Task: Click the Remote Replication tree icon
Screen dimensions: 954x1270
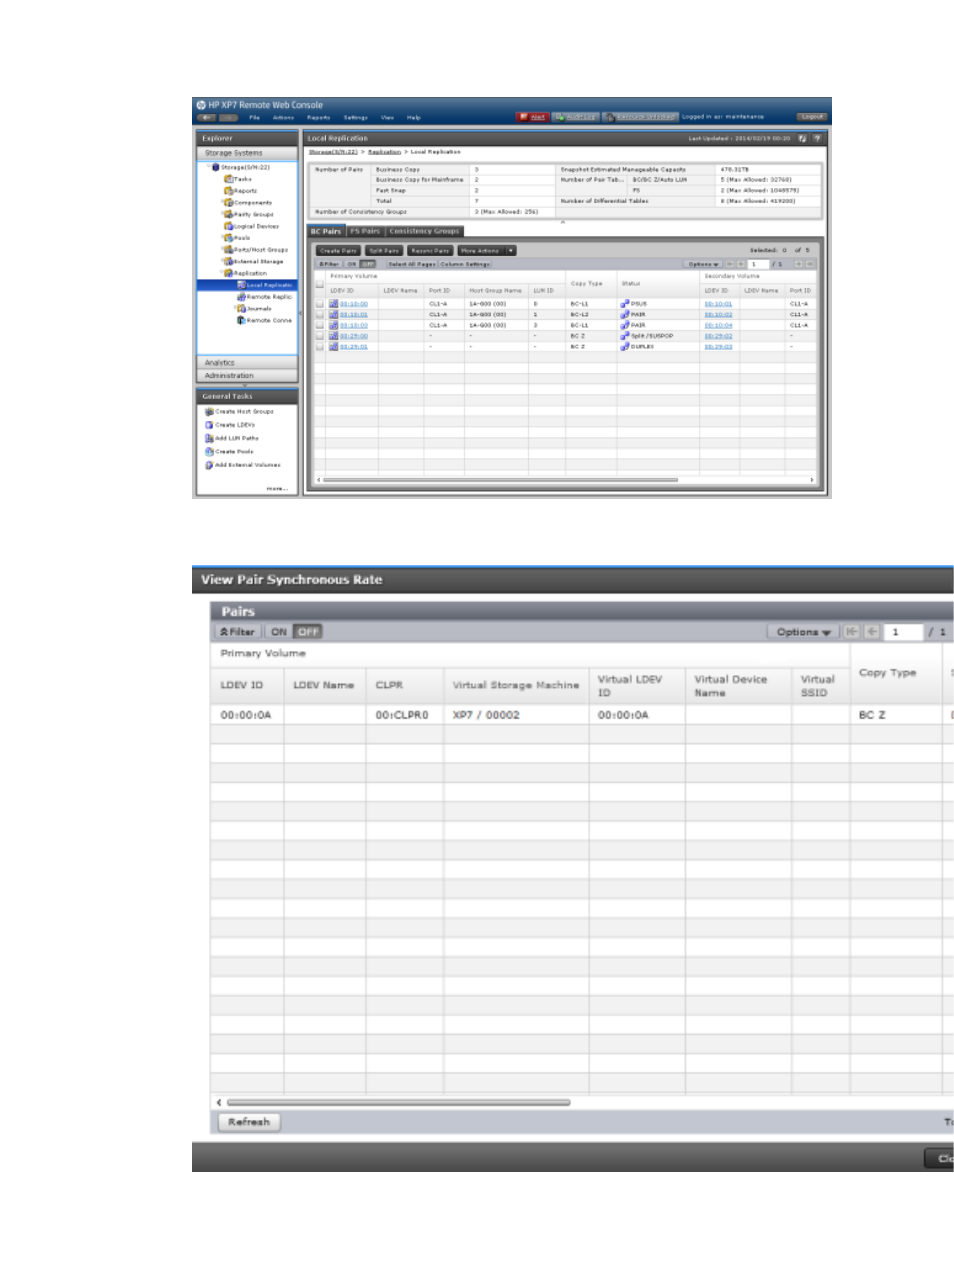Action: (241, 297)
